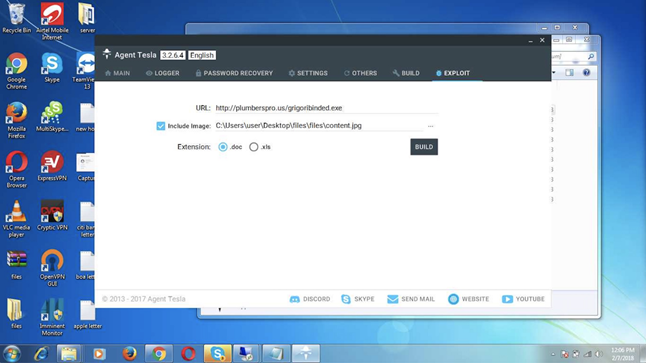
Task: Open the English language selector
Action: [202, 55]
